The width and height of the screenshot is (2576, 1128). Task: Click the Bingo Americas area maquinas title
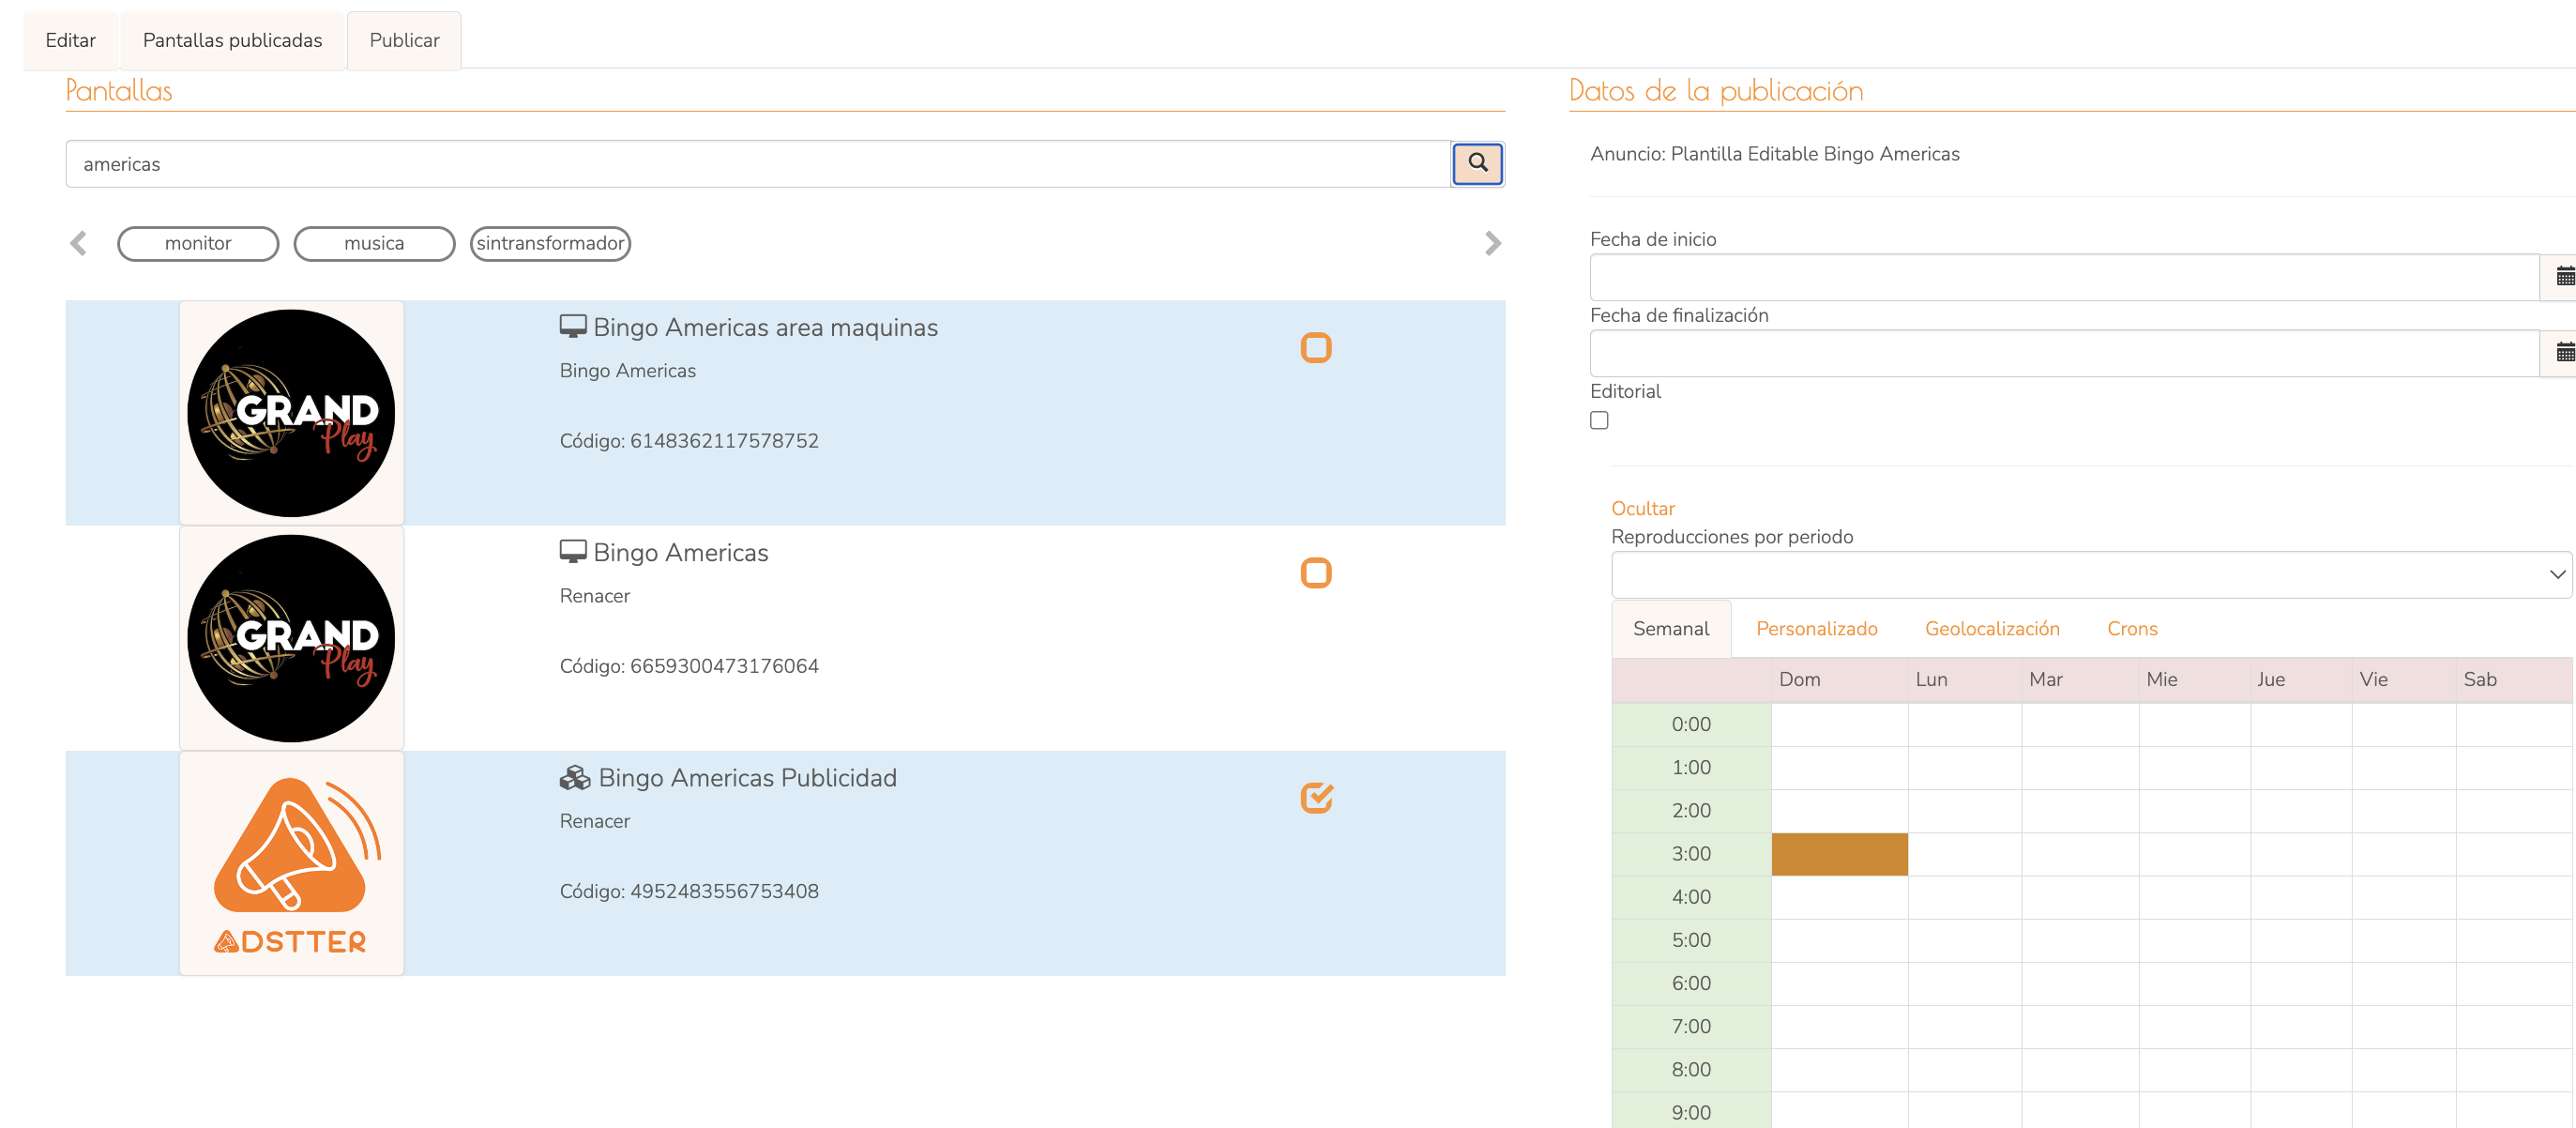[x=765, y=328]
